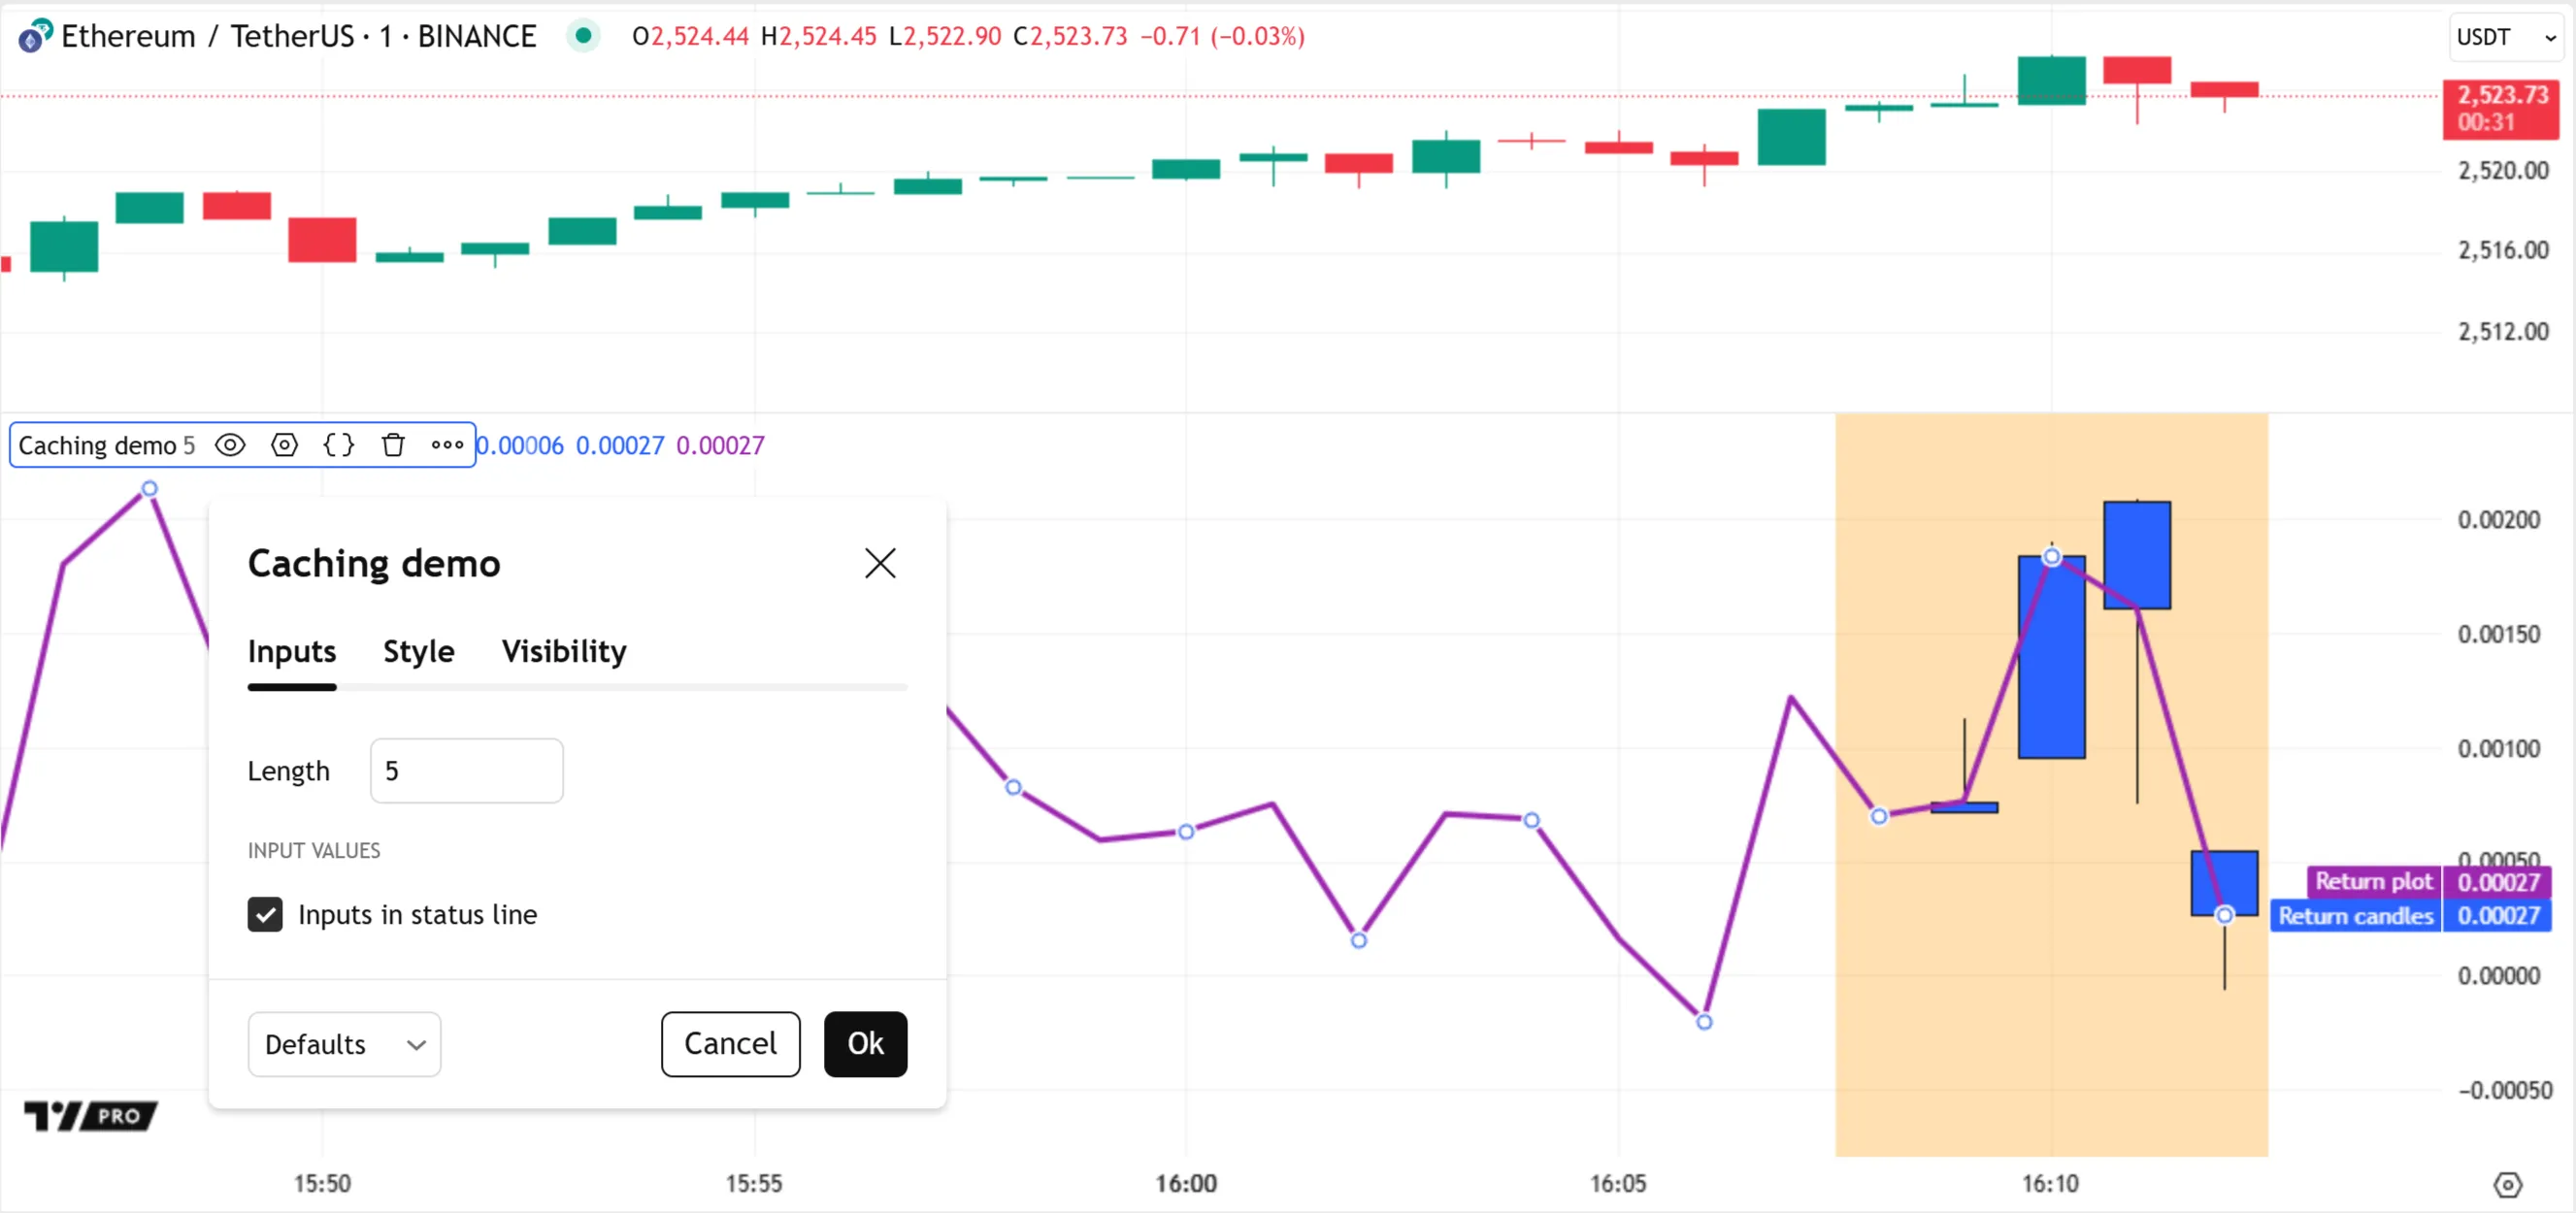Remove indicator with trash icon
2576x1213 pixels.
click(x=393, y=445)
